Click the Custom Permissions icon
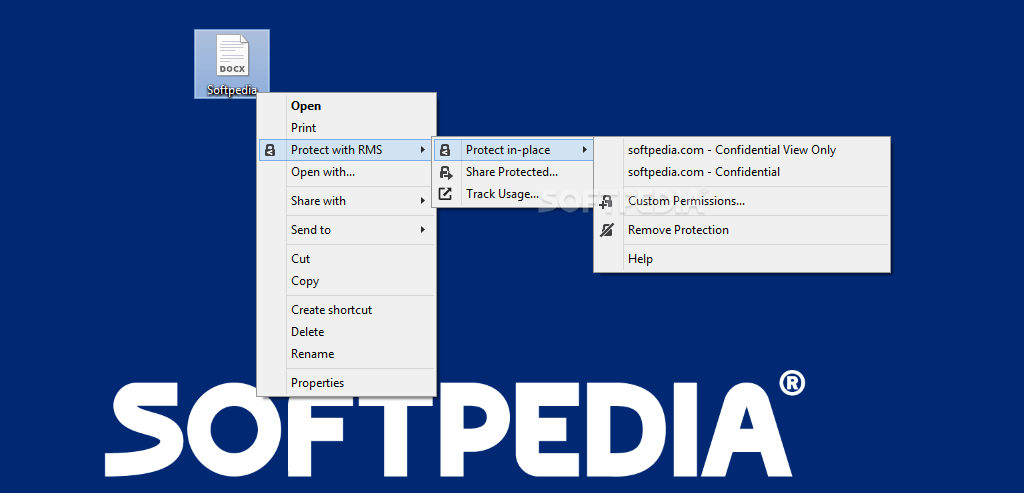 point(607,201)
